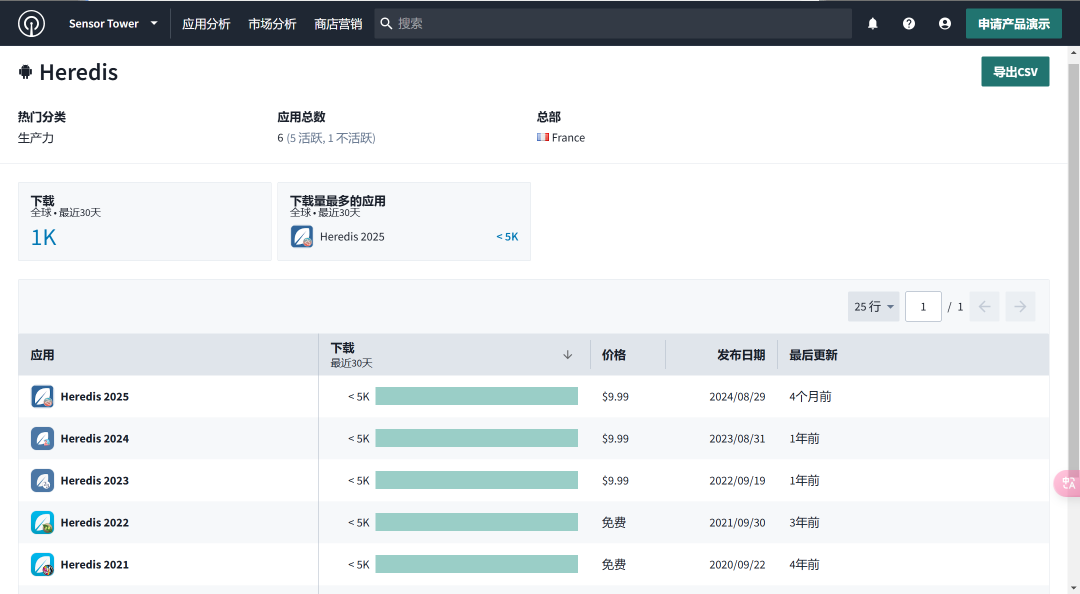Screen dimensions: 1080x594
Task: Open the 25 行 rows-per-page dropdown
Action: (x=873, y=307)
